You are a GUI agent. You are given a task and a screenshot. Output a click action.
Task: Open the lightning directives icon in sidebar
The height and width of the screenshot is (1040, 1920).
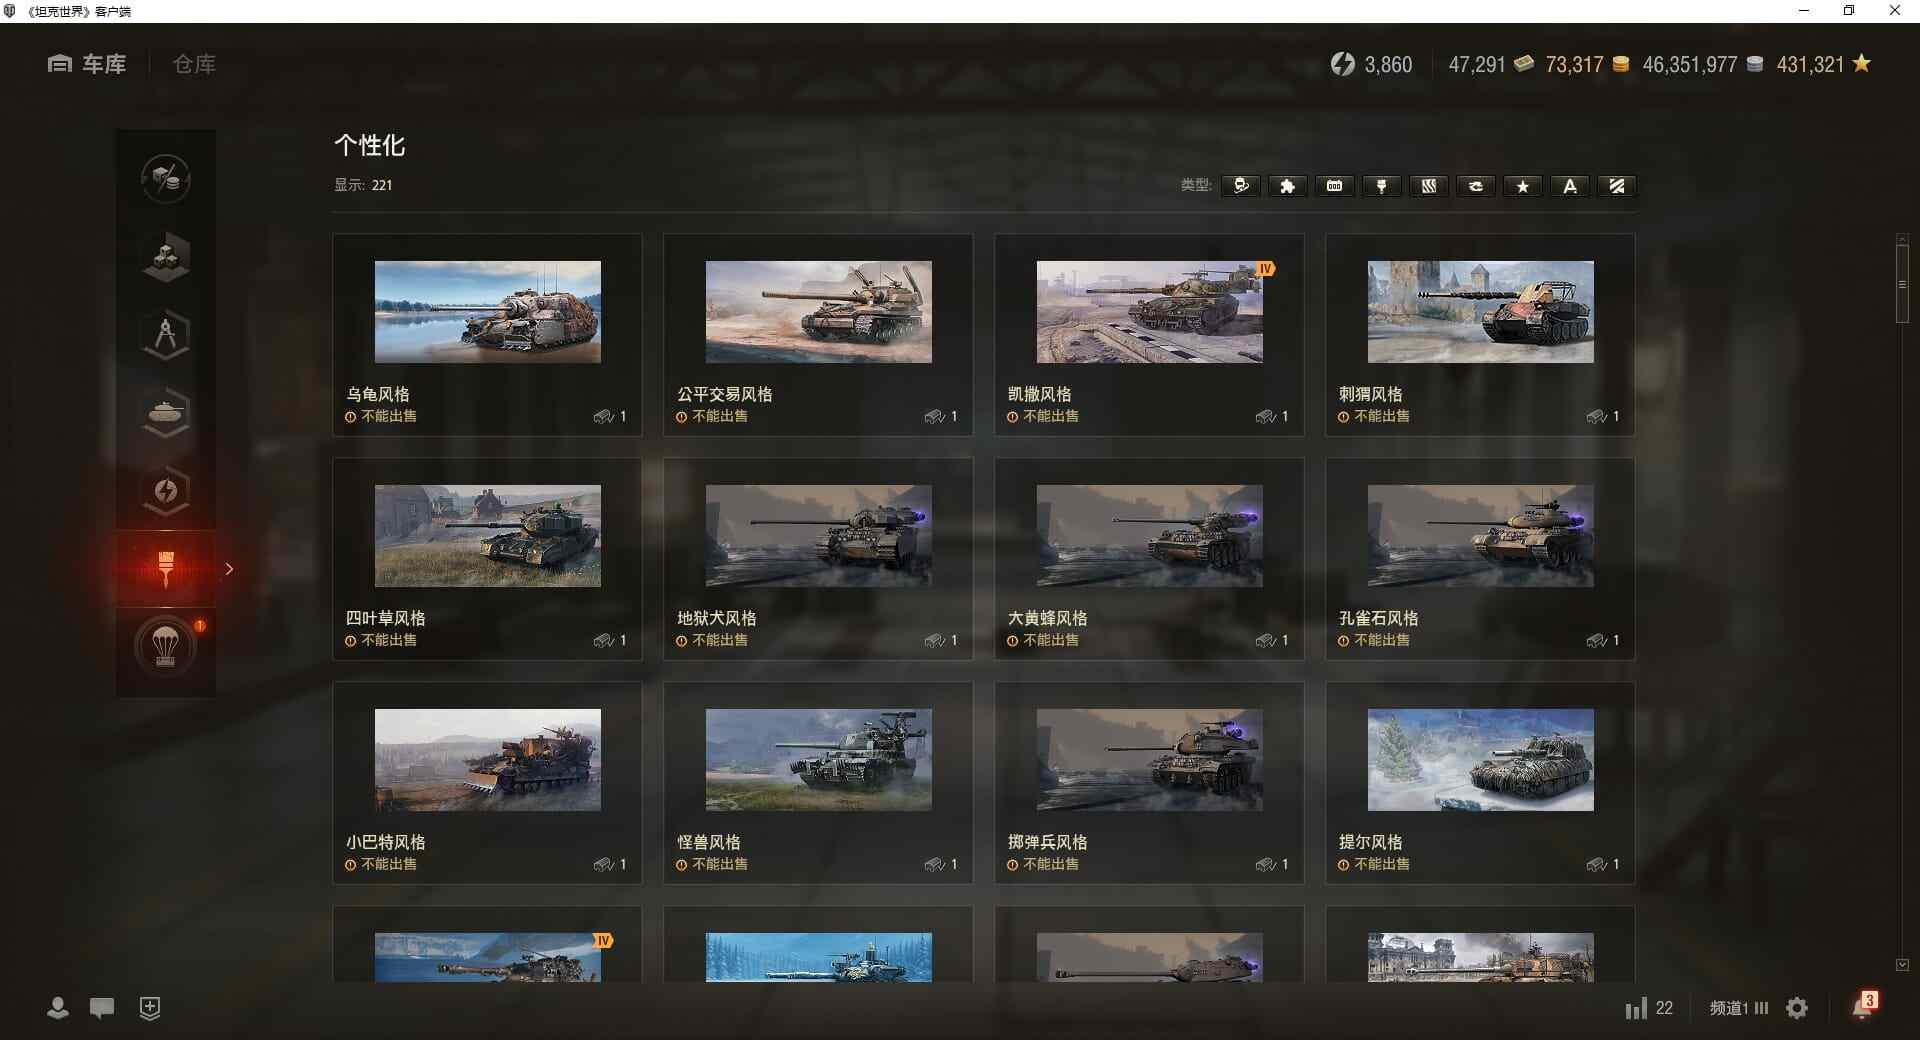[x=166, y=491]
